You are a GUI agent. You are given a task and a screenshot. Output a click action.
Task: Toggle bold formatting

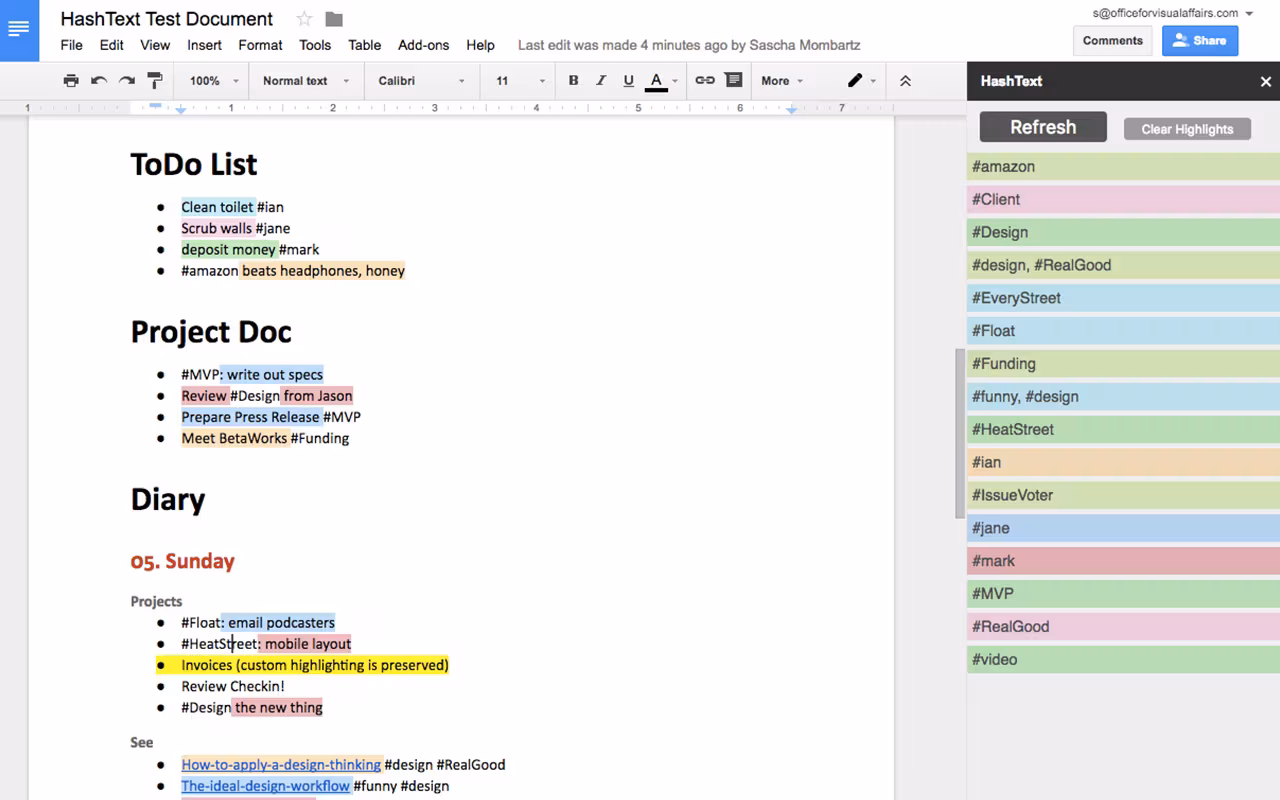pos(573,81)
